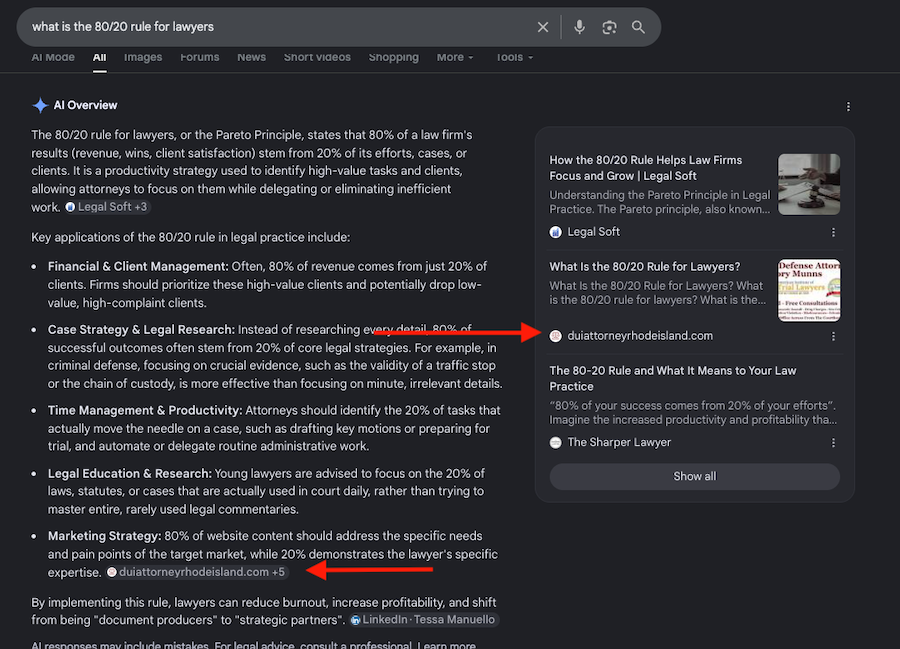Open the Legal Soft gavel thumbnail
Viewport: 900px width, 649px height.
pyautogui.click(x=809, y=184)
